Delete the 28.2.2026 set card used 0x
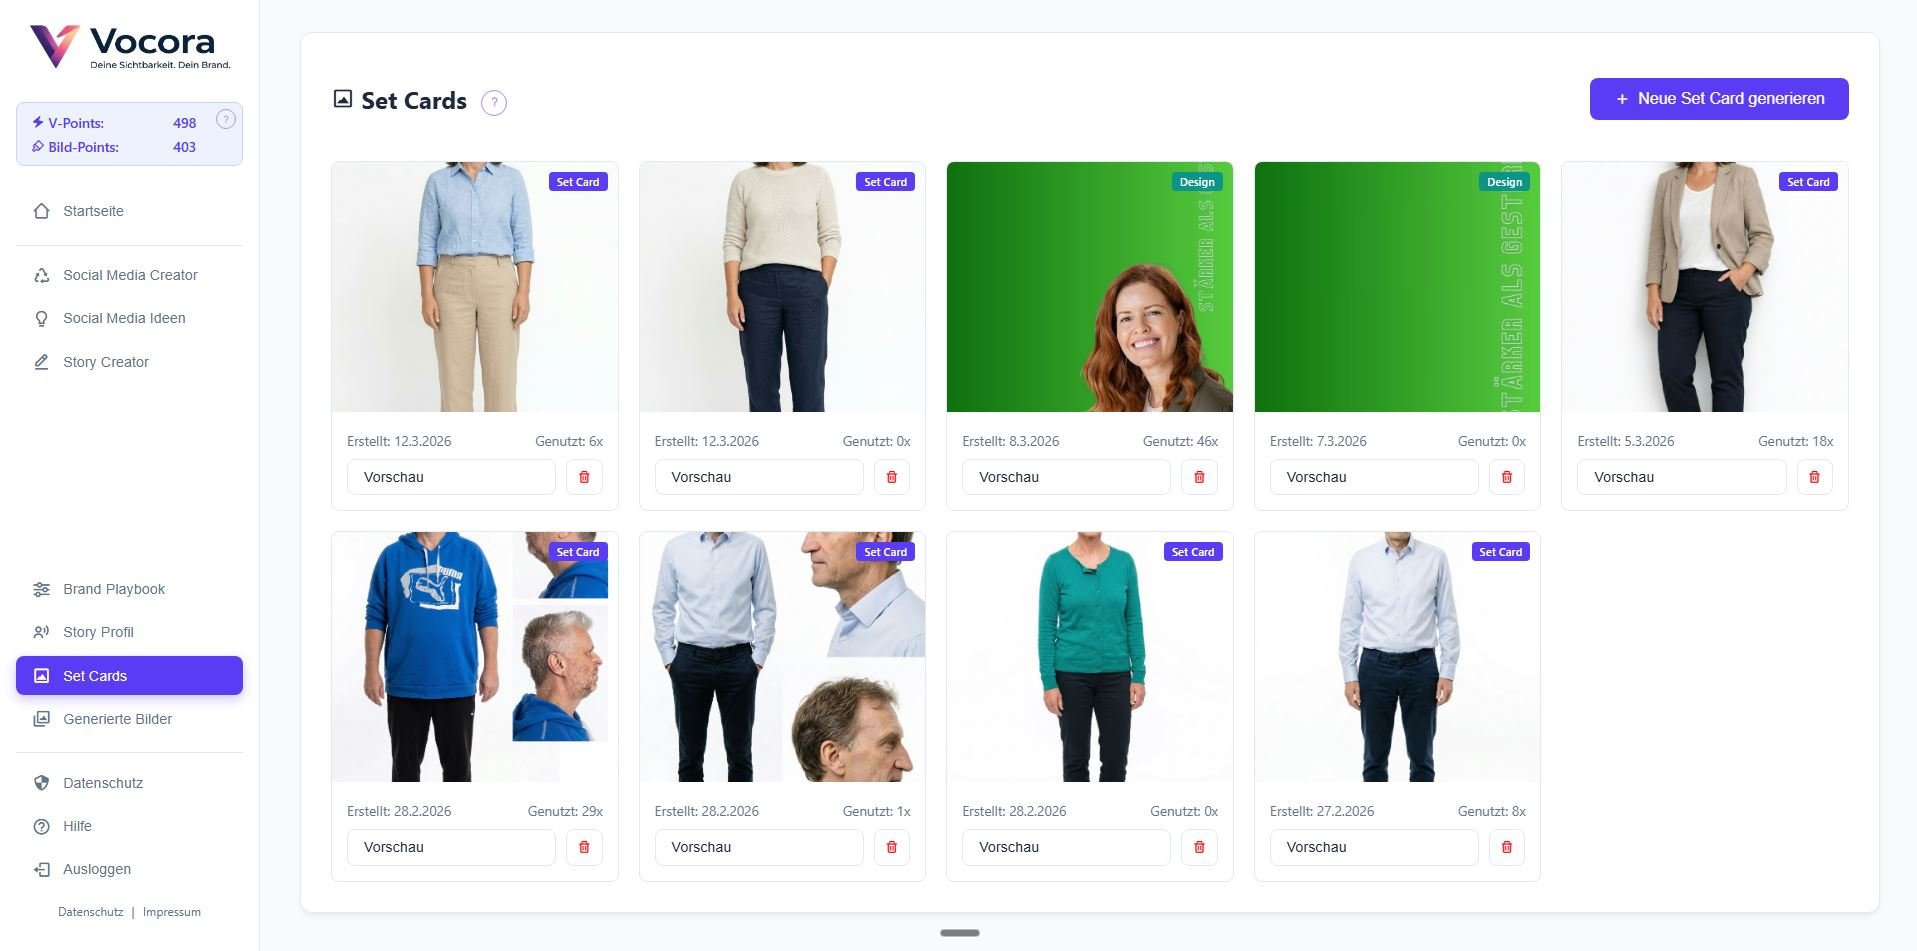The height and width of the screenshot is (951, 1917). click(x=1199, y=847)
